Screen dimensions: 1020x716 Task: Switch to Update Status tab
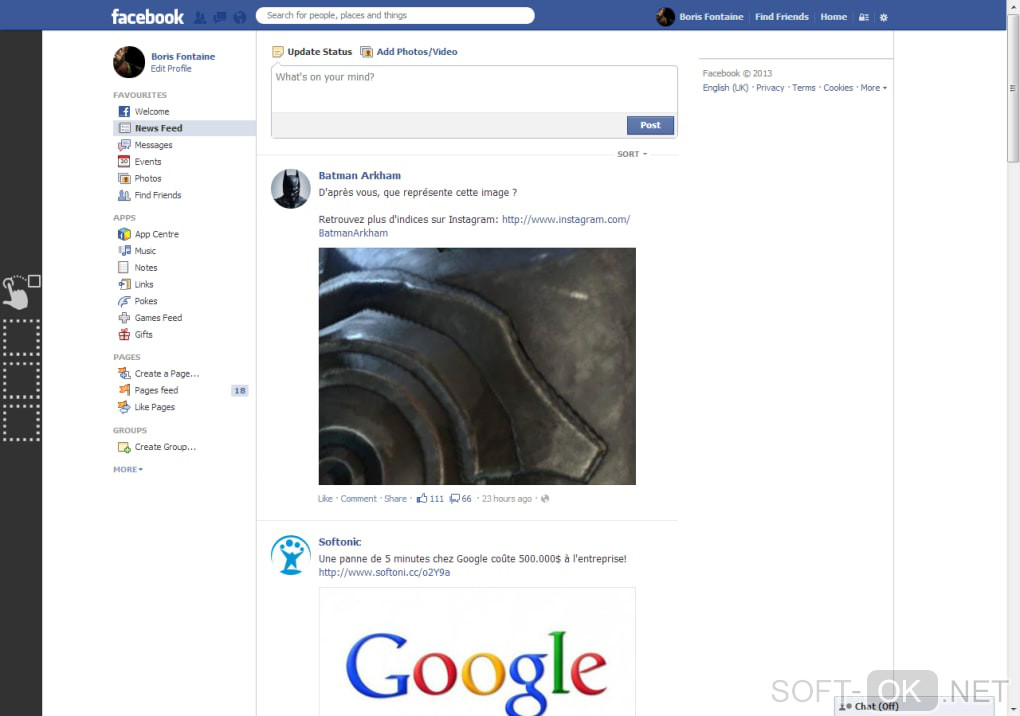coord(312,51)
